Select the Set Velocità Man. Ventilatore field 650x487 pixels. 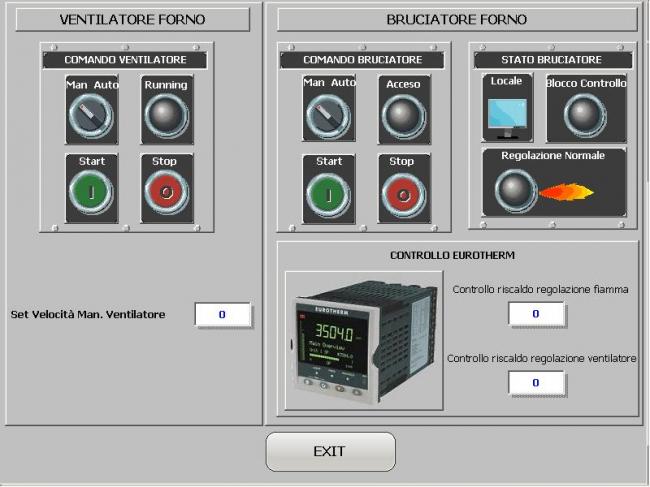pyautogui.click(x=223, y=315)
